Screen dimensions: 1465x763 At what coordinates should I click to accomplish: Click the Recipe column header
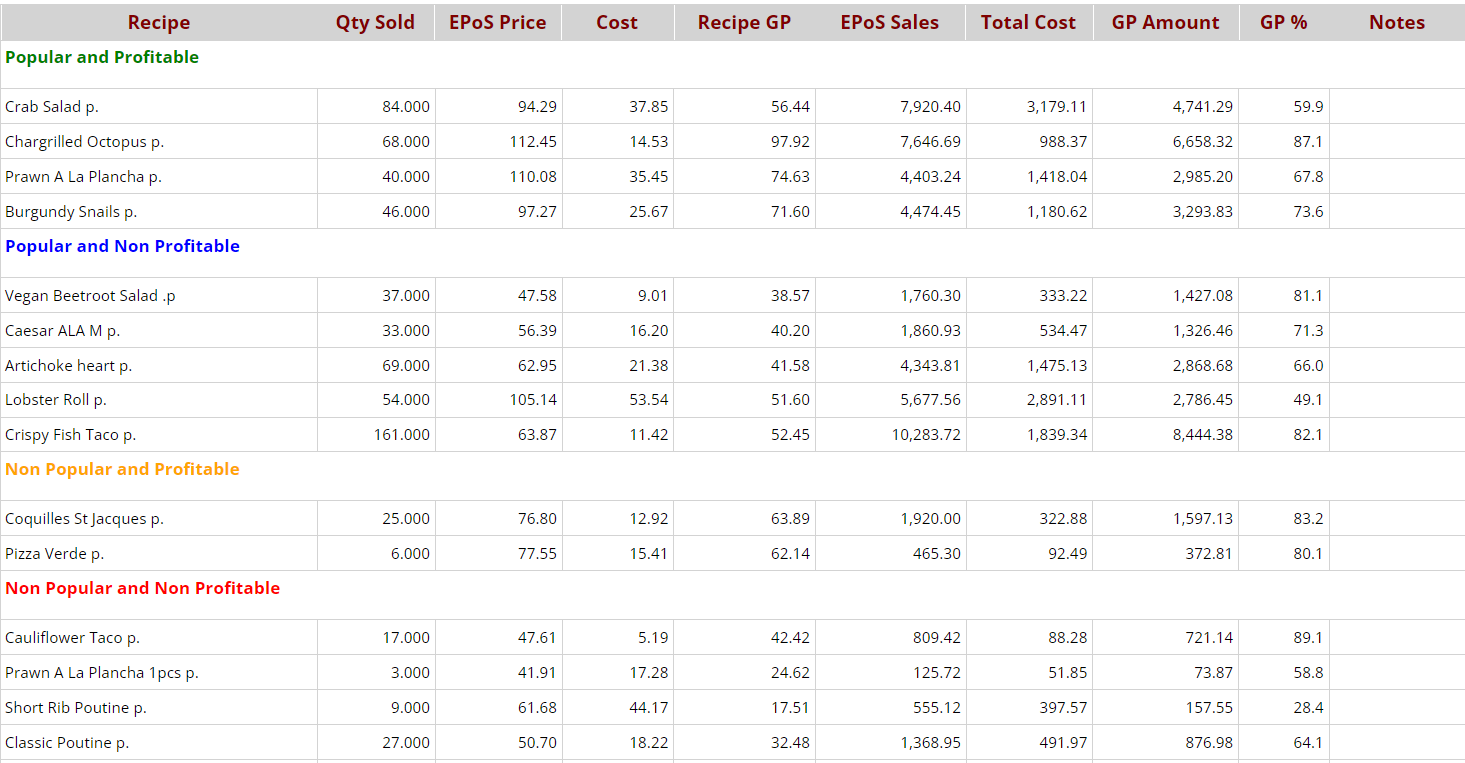[x=158, y=22]
